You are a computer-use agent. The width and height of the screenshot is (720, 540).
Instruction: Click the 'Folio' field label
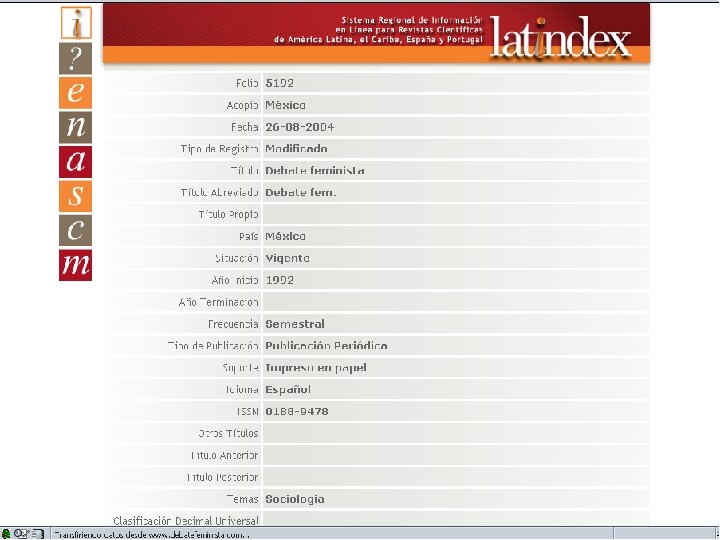[x=247, y=83]
